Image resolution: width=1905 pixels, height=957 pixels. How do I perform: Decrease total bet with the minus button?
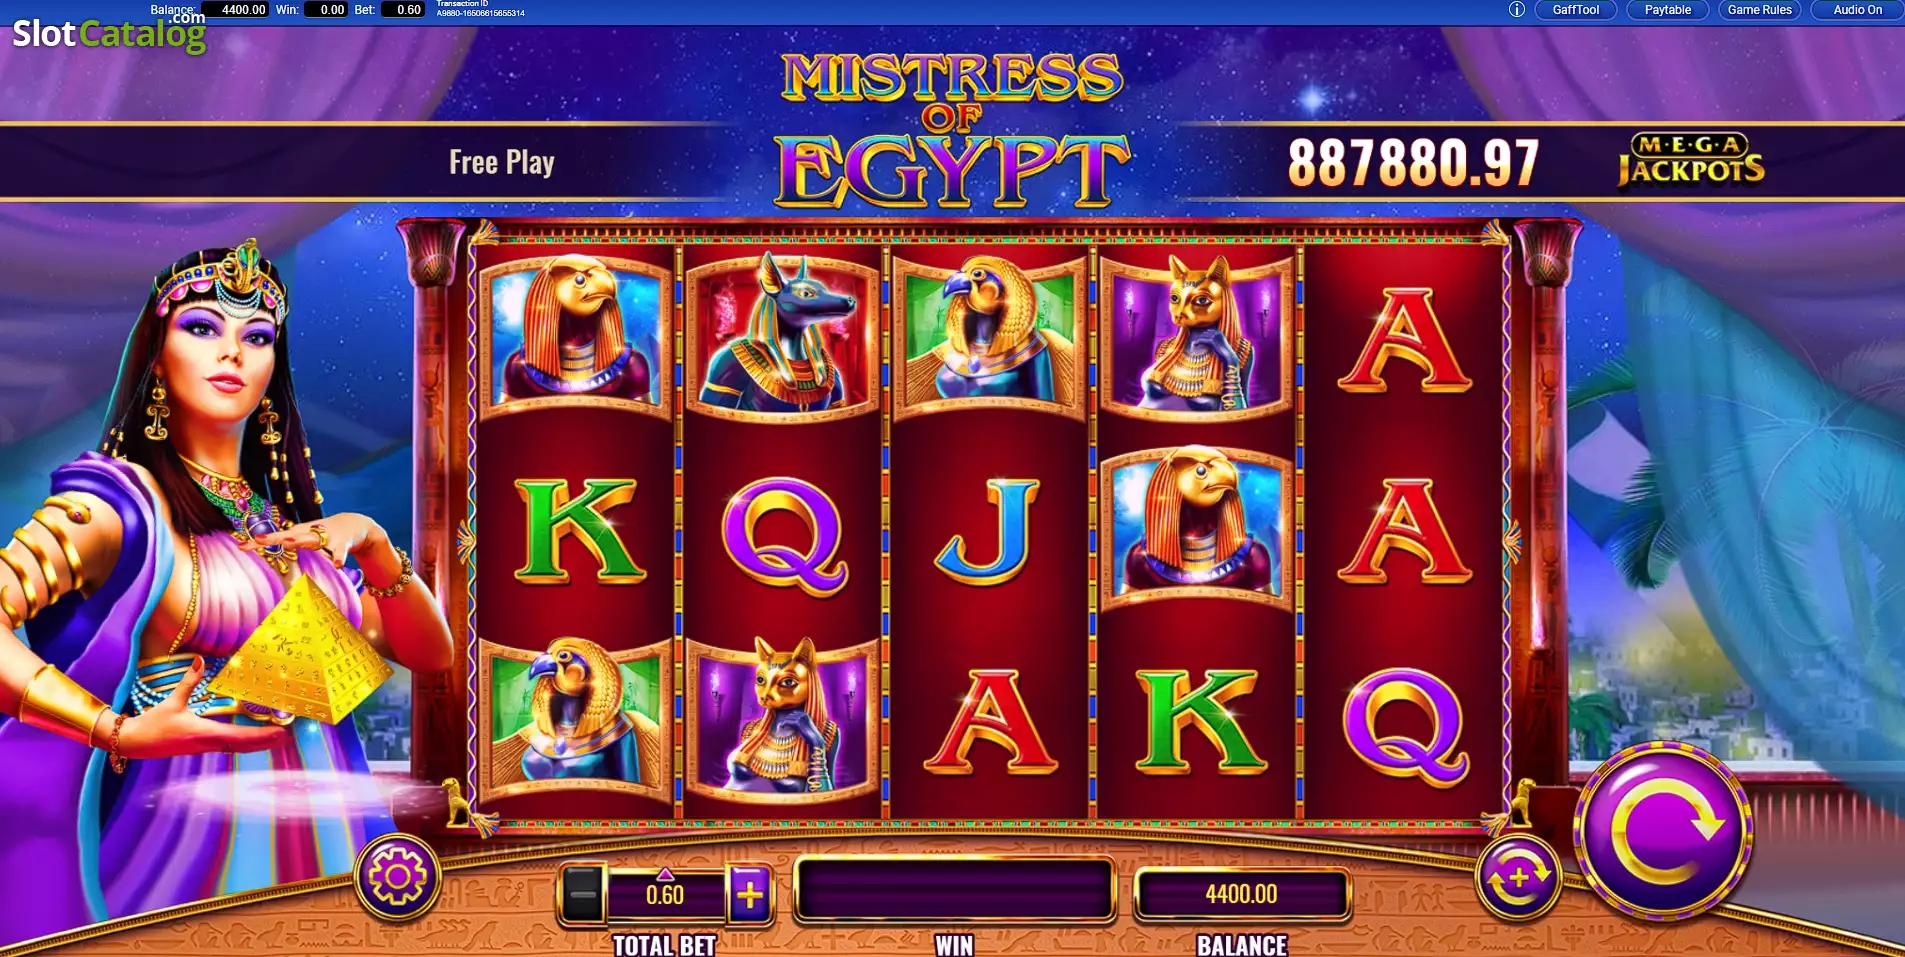(x=582, y=893)
